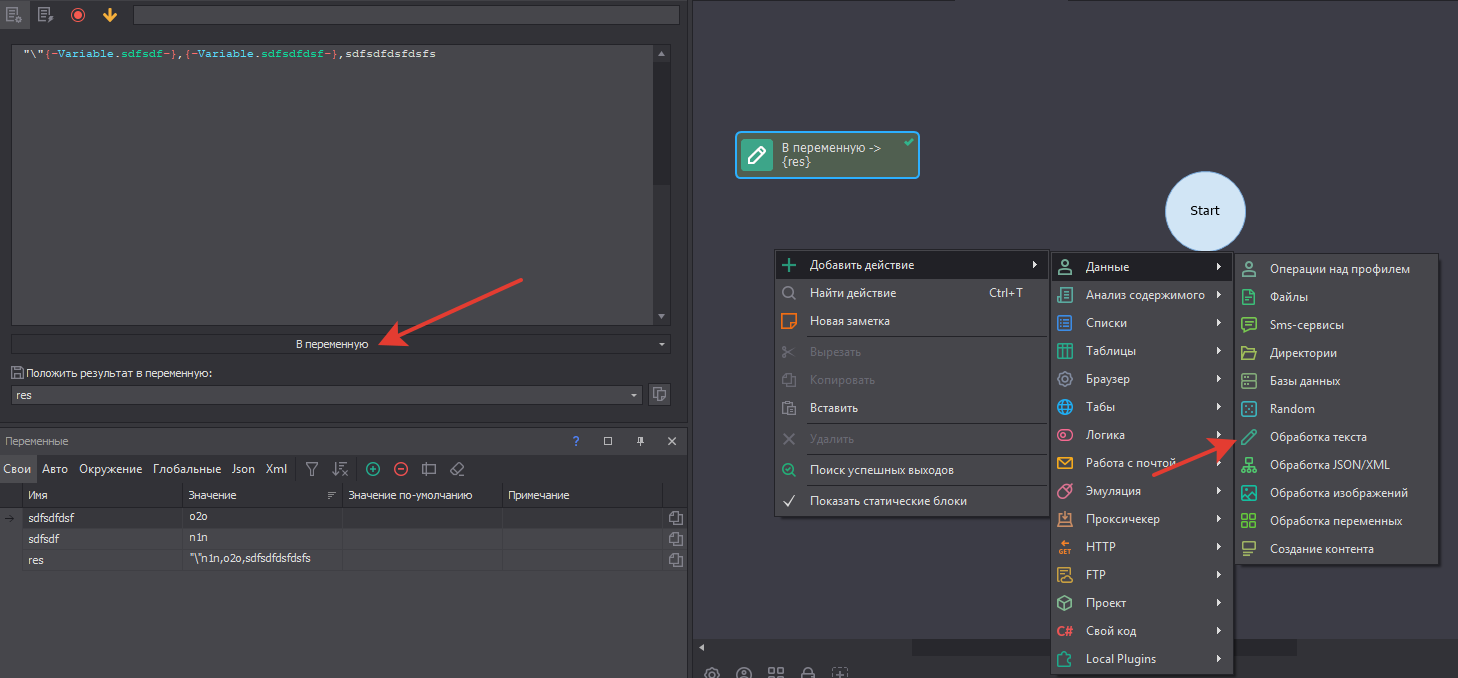
Task: Click copy icon in the res row
Action: 676,560
